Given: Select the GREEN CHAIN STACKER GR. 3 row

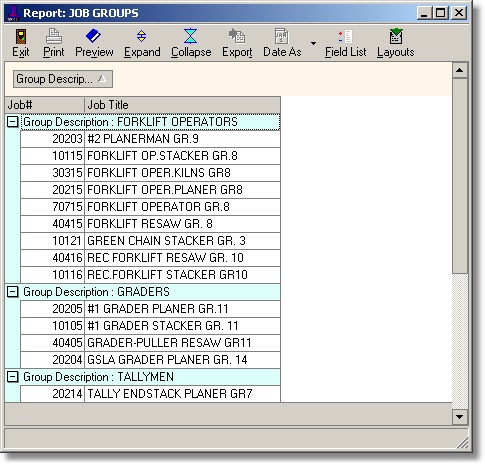Looking at the screenshot, I should coord(150,241).
